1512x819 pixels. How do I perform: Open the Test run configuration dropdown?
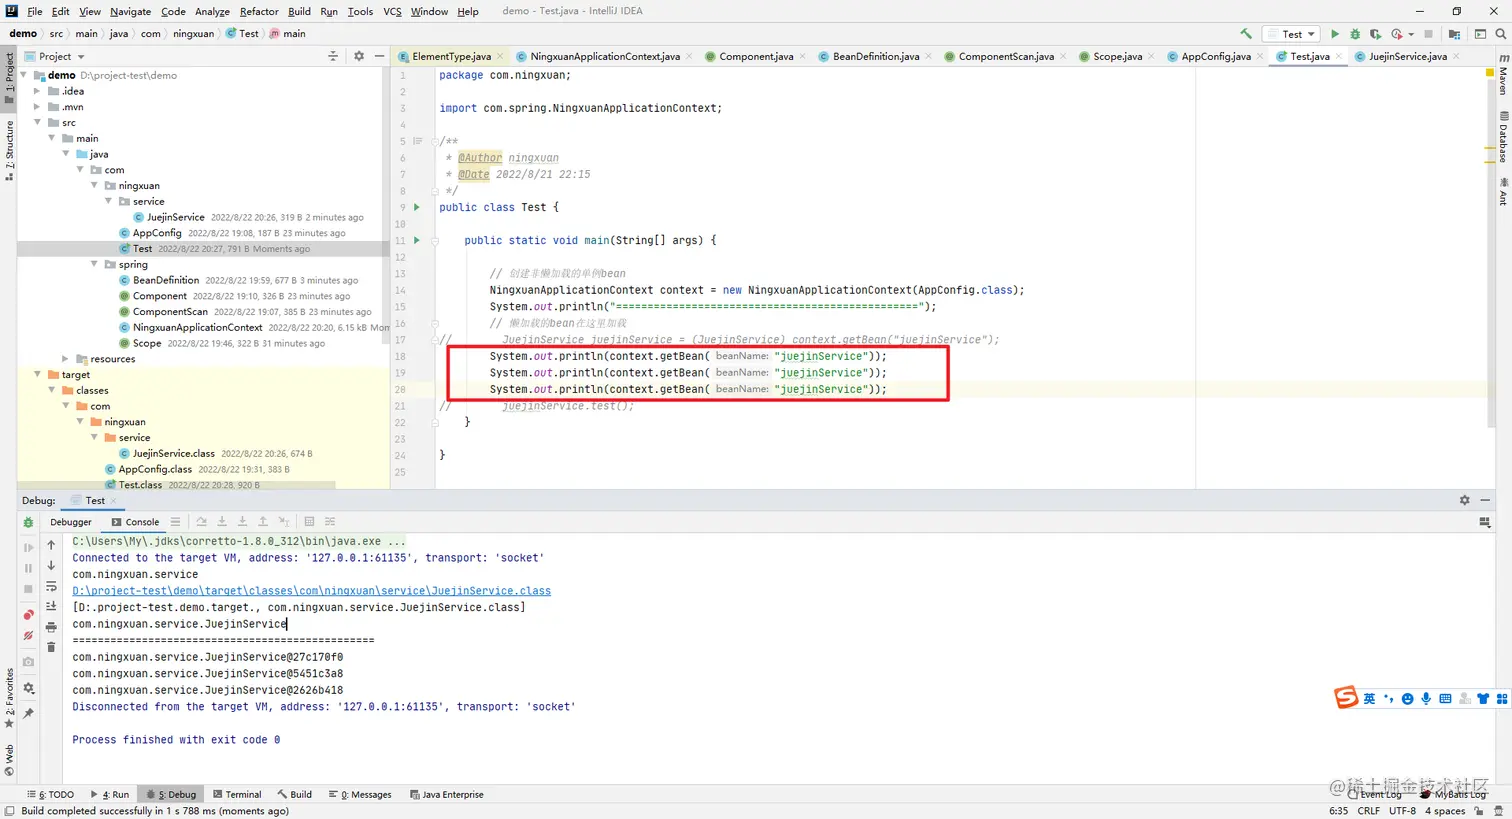click(1291, 34)
